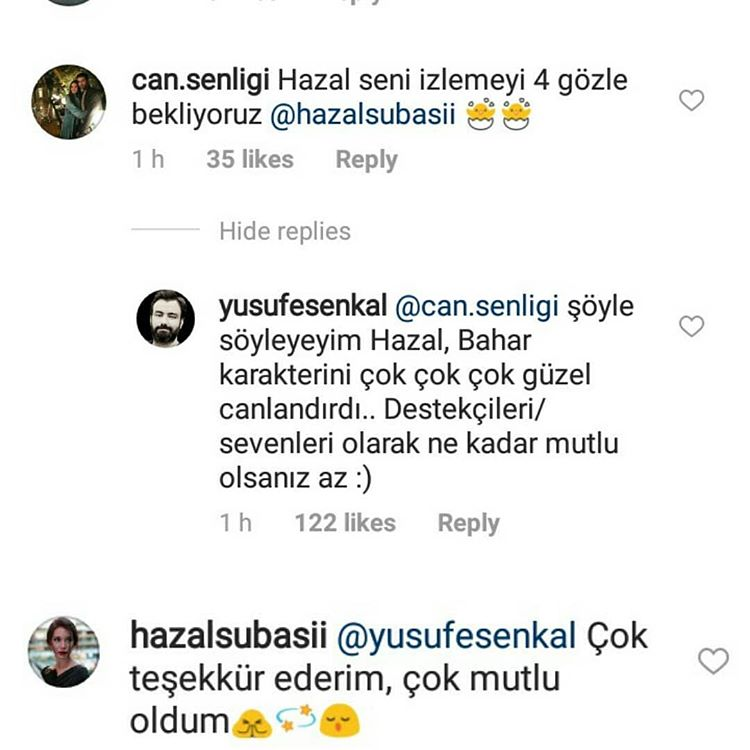Screen dimensions: 750x750
Task: Reply to yusufesenkal's comment
Action: (468, 523)
